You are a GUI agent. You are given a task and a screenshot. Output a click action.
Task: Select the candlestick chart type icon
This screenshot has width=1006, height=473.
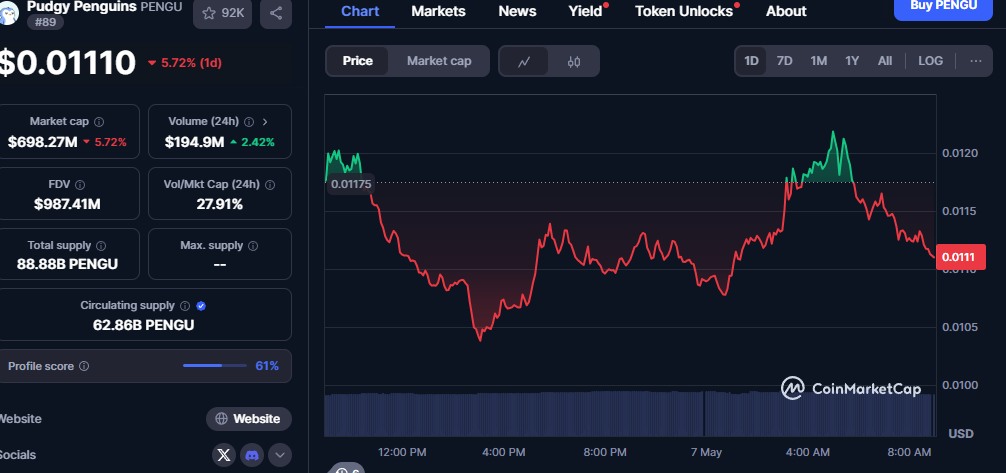pos(574,62)
